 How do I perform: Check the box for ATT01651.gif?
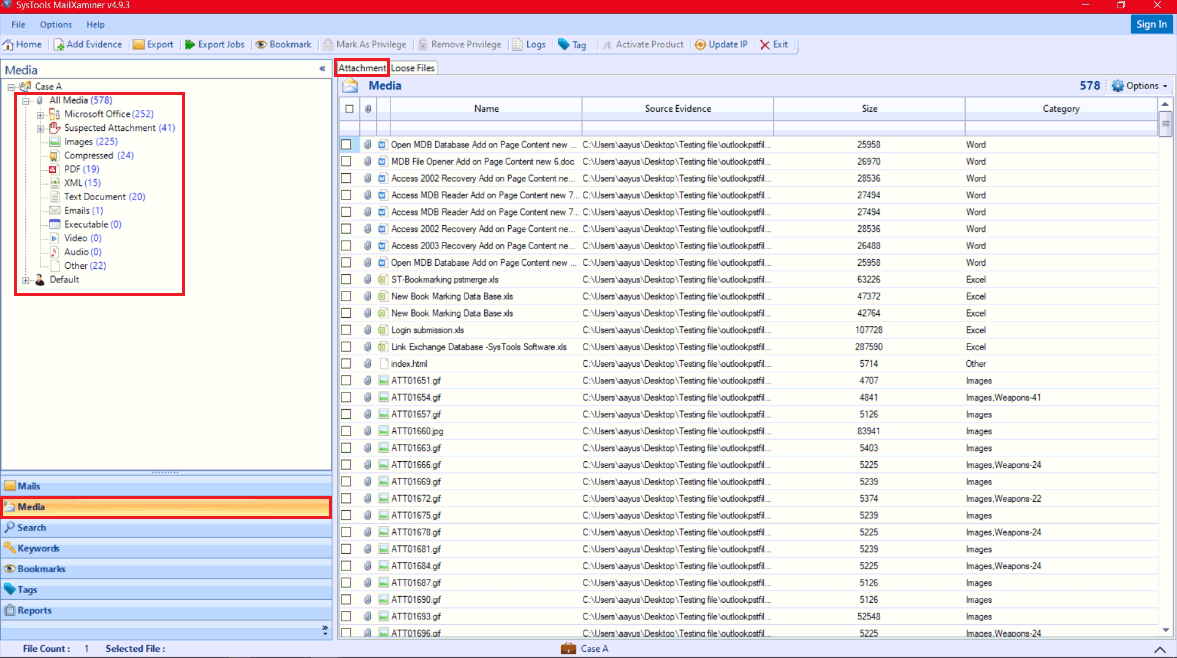point(346,380)
